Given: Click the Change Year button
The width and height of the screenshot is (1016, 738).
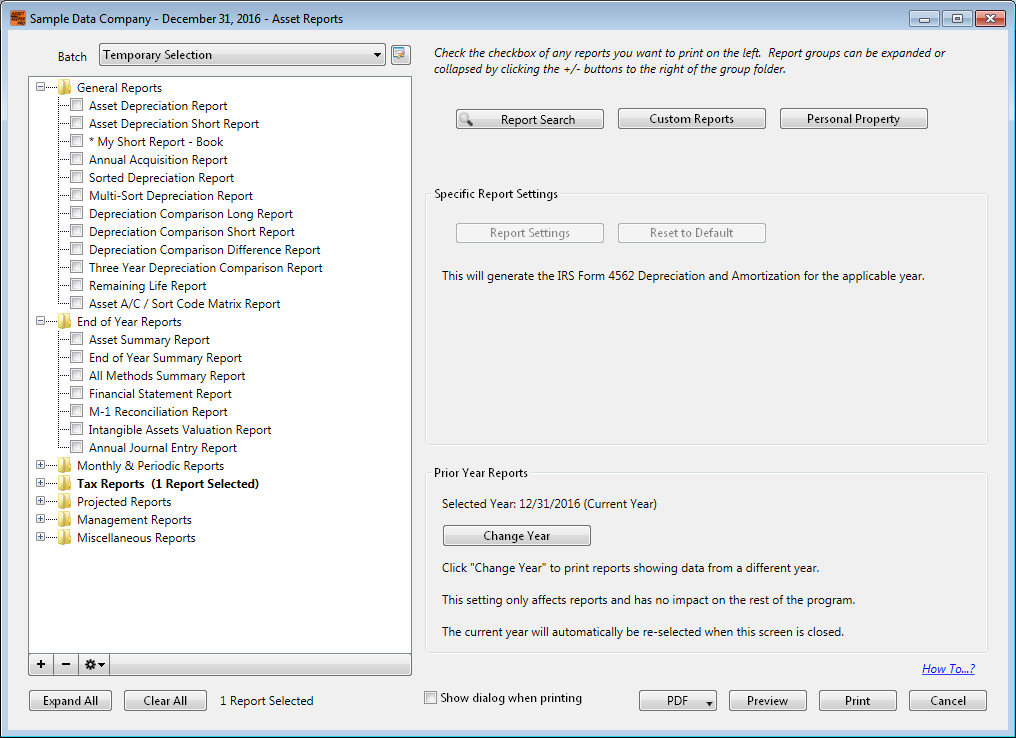Looking at the screenshot, I should (516, 536).
